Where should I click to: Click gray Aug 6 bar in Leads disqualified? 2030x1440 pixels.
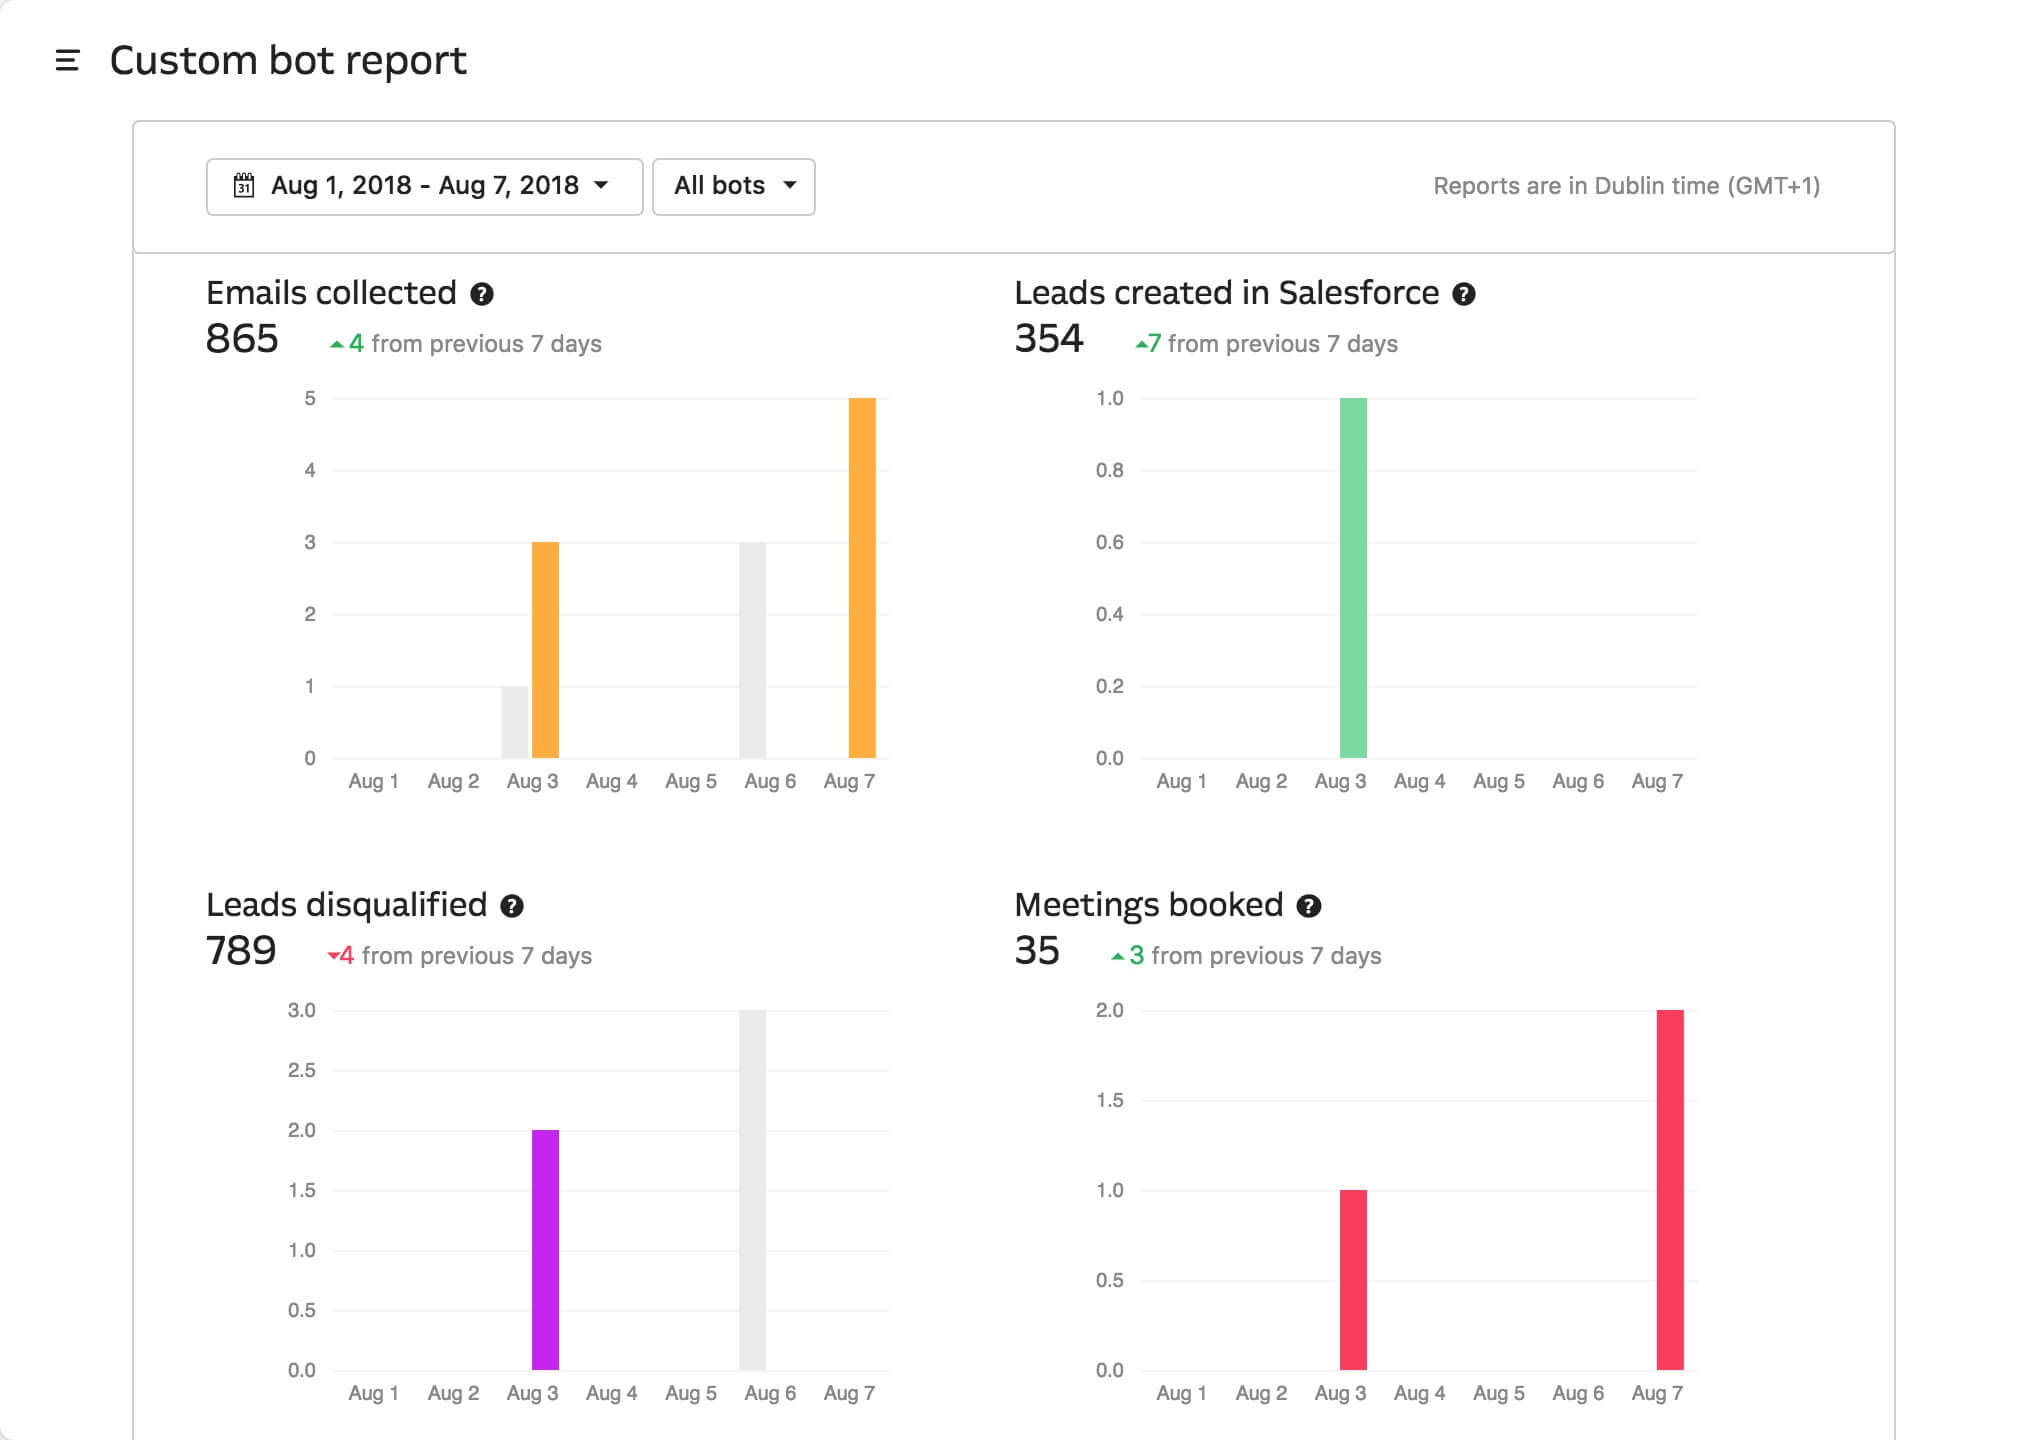(x=752, y=1190)
